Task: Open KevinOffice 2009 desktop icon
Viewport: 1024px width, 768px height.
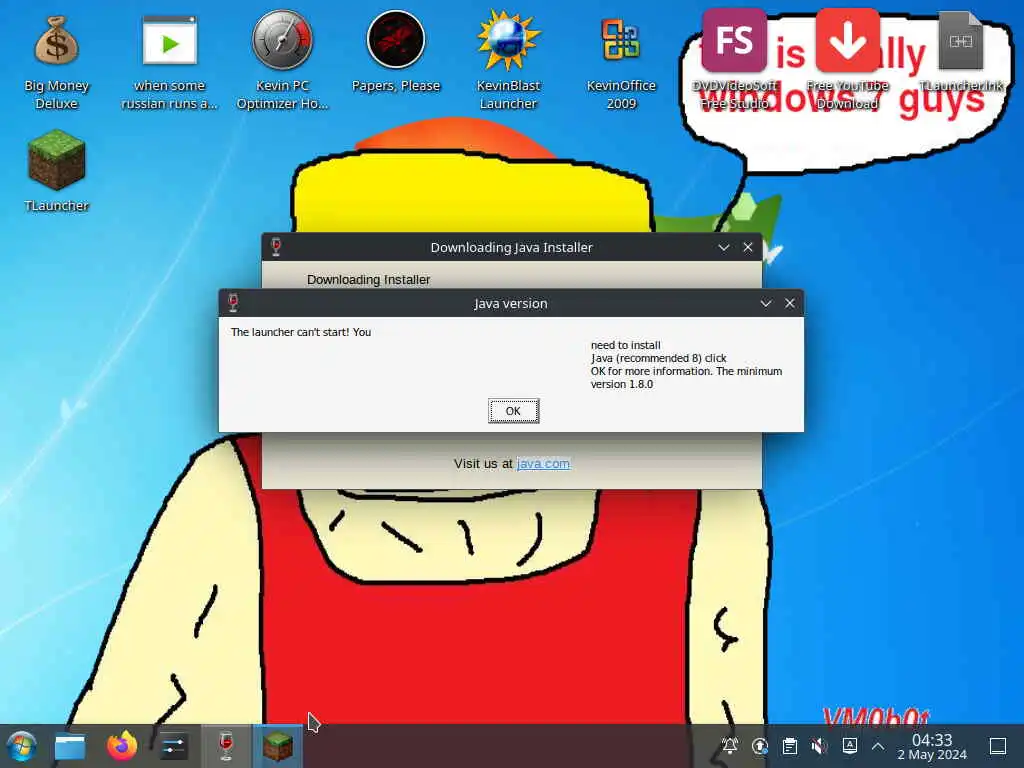Action: (x=620, y=63)
